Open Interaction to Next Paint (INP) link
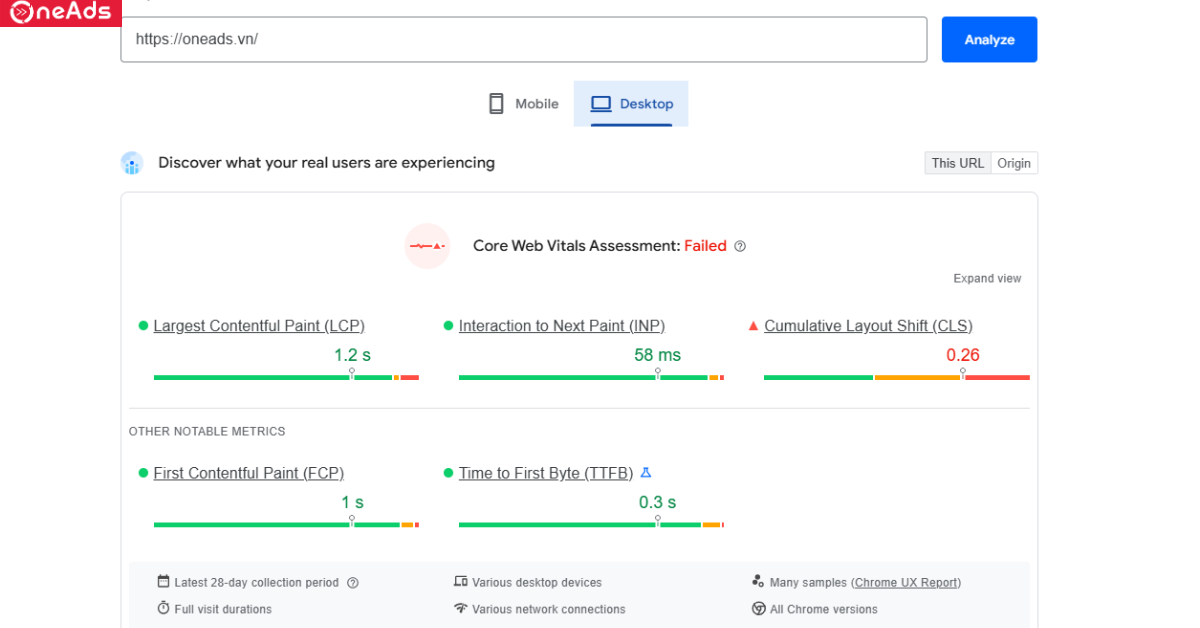The image size is (1200, 628). [561, 326]
